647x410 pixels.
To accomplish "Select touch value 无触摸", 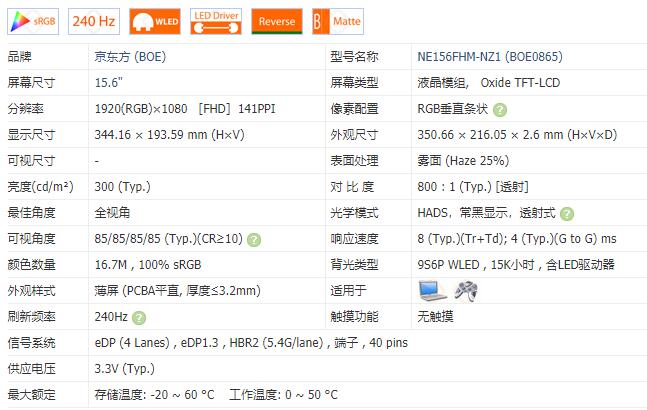I will click(x=435, y=316).
